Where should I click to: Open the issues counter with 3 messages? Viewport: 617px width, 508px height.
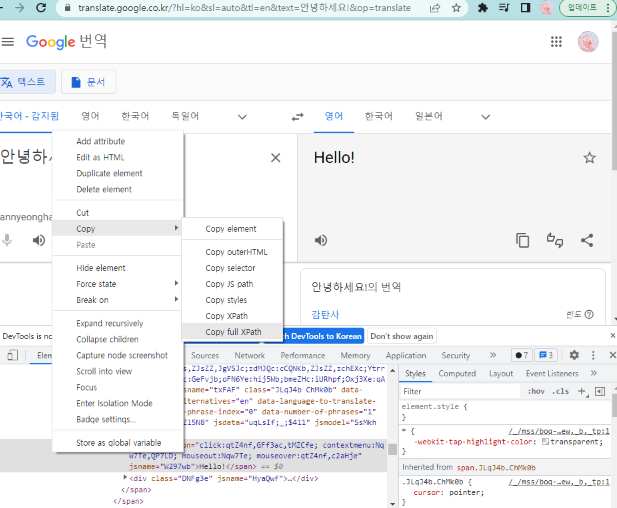[x=546, y=355]
